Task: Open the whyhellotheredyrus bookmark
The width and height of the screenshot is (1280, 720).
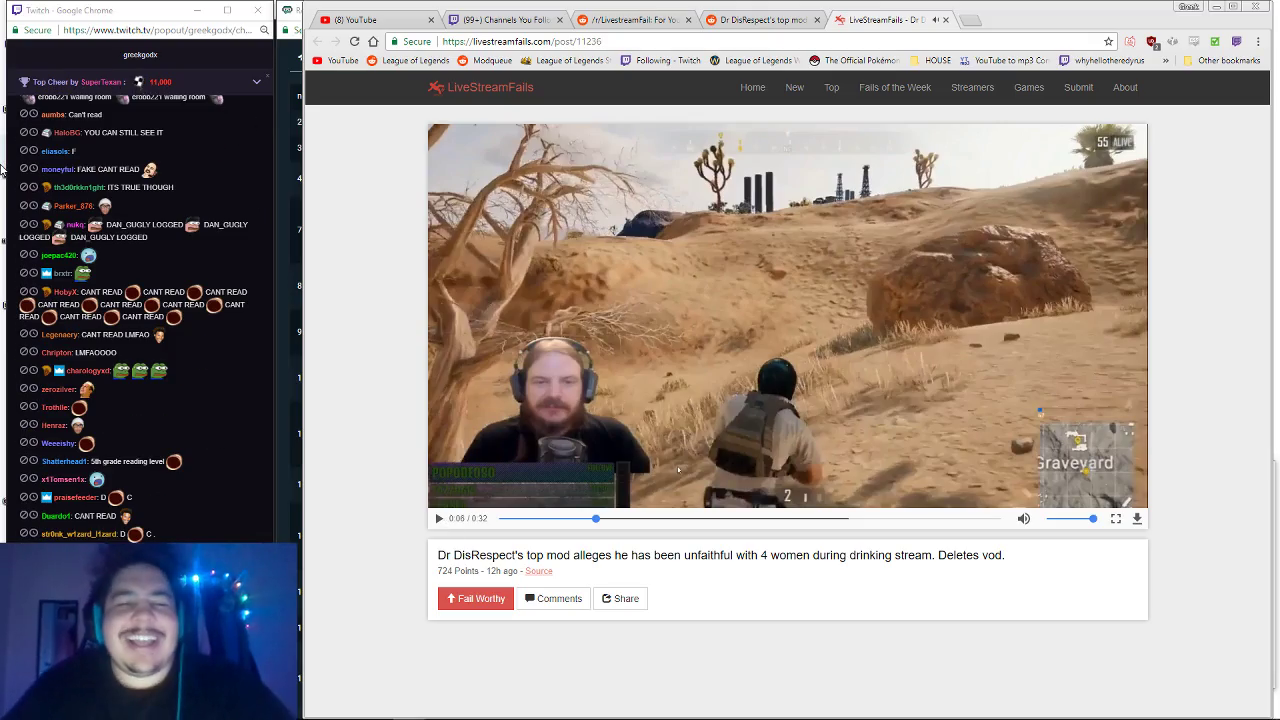Action: click(1102, 60)
